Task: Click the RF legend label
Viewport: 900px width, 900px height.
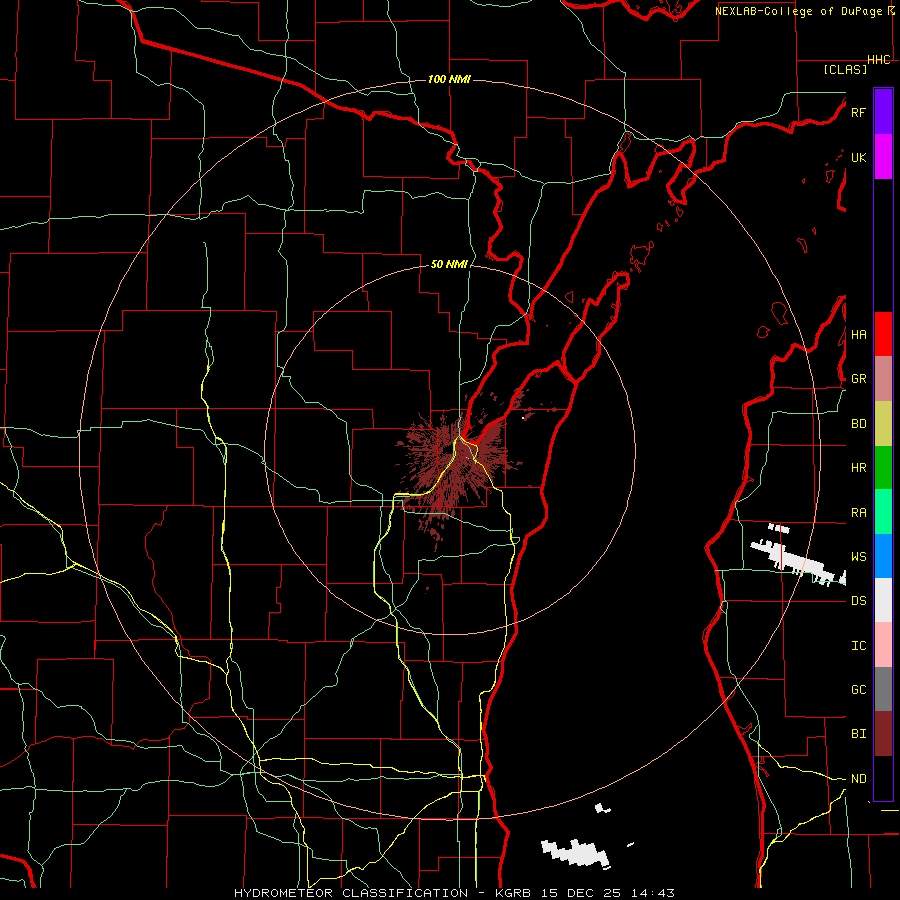Action: point(858,112)
